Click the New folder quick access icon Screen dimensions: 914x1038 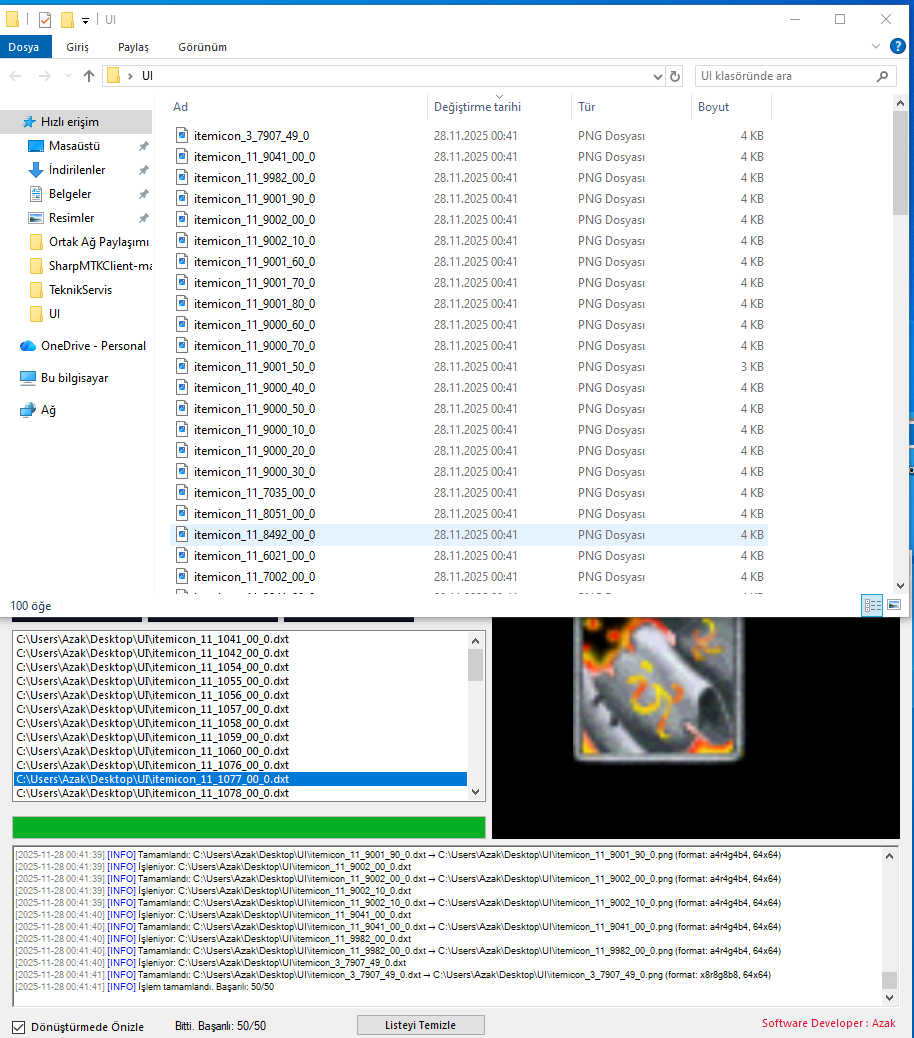(67, 20)
